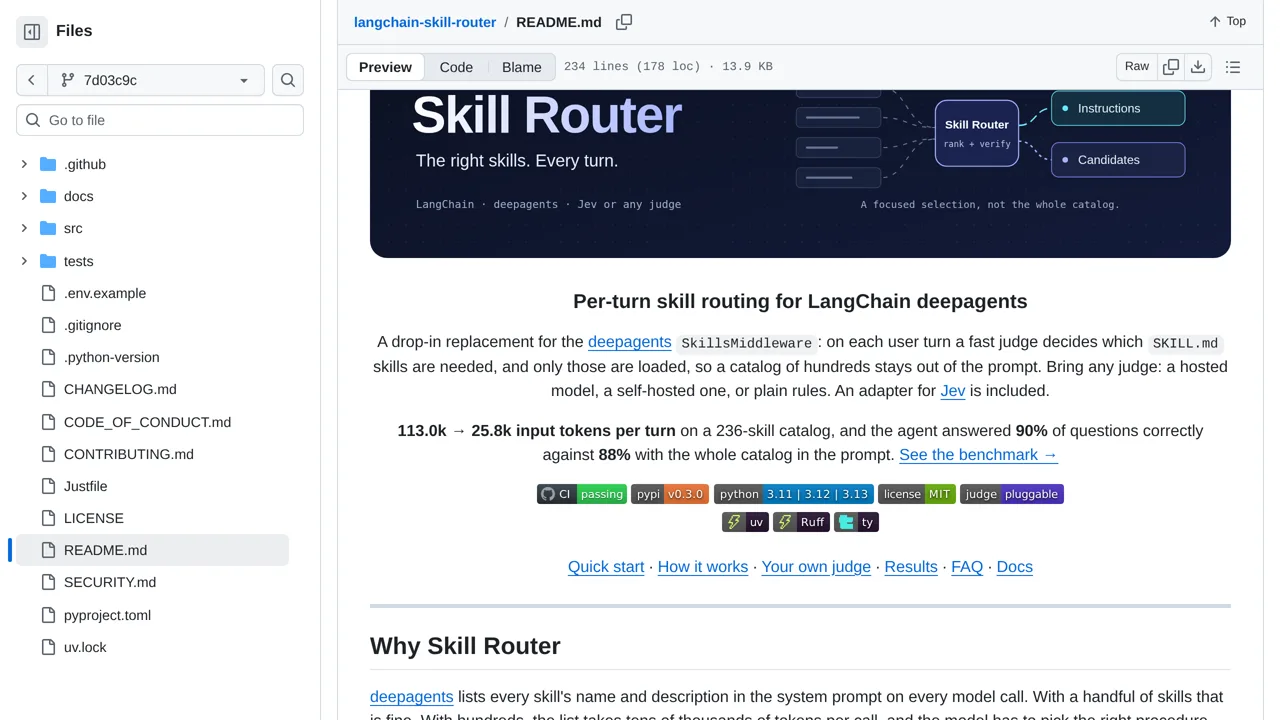
Task: Collapse the file tree side panel icon
Action: point(32,31)
